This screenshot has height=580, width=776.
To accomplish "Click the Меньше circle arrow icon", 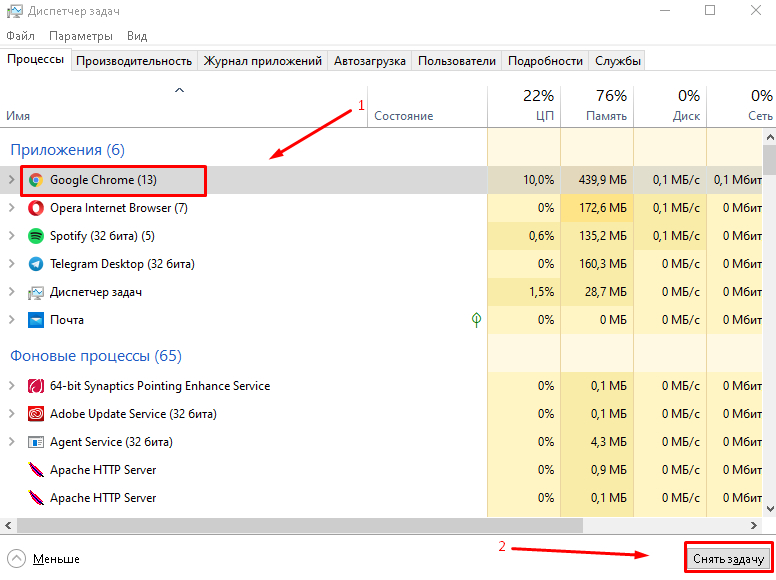I will 16,559.
